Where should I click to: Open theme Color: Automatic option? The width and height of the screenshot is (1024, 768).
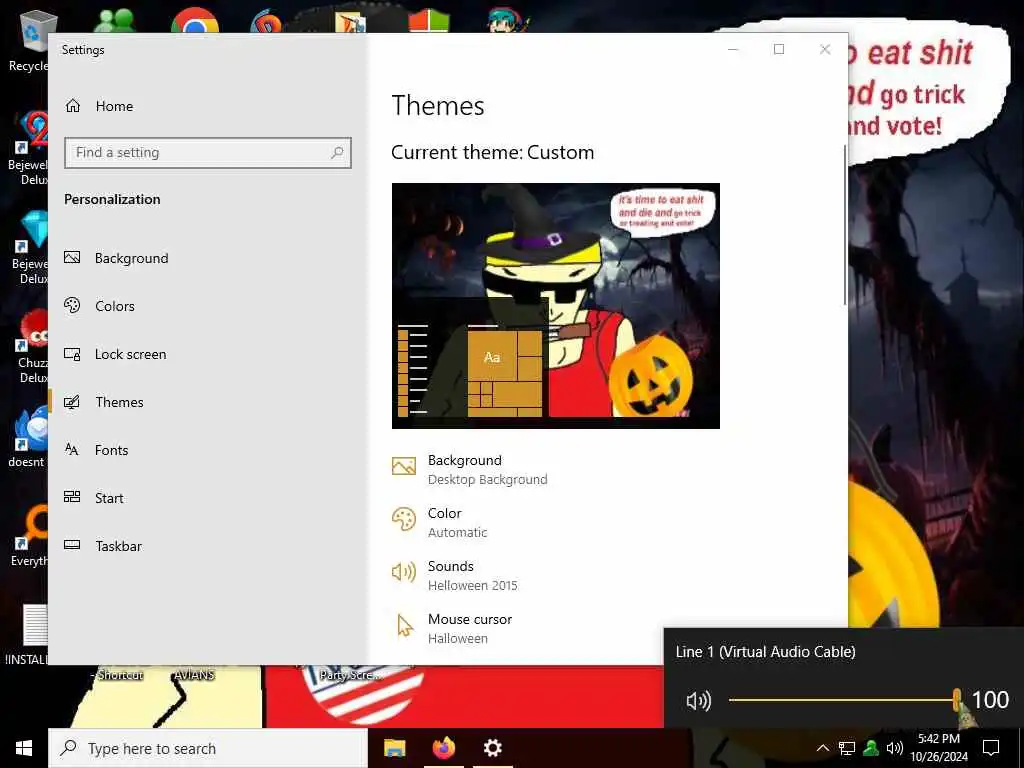(x=440, y=522)
